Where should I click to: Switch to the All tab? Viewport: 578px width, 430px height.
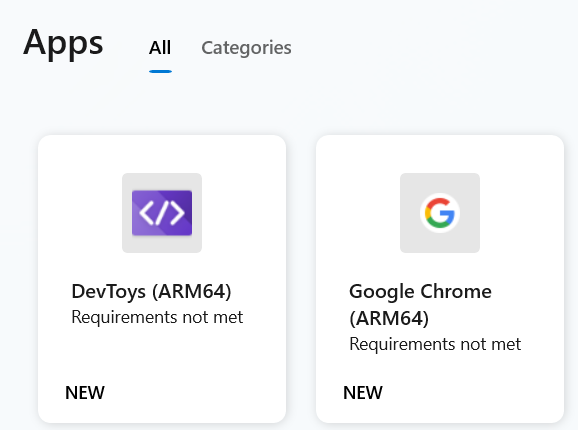(160, 48)
